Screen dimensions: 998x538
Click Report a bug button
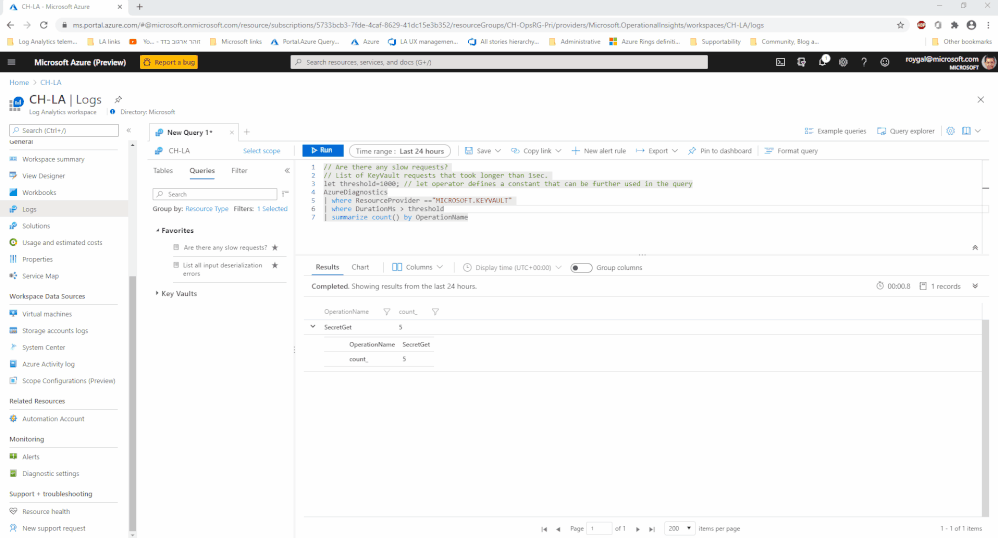click(x=169, y=62)
